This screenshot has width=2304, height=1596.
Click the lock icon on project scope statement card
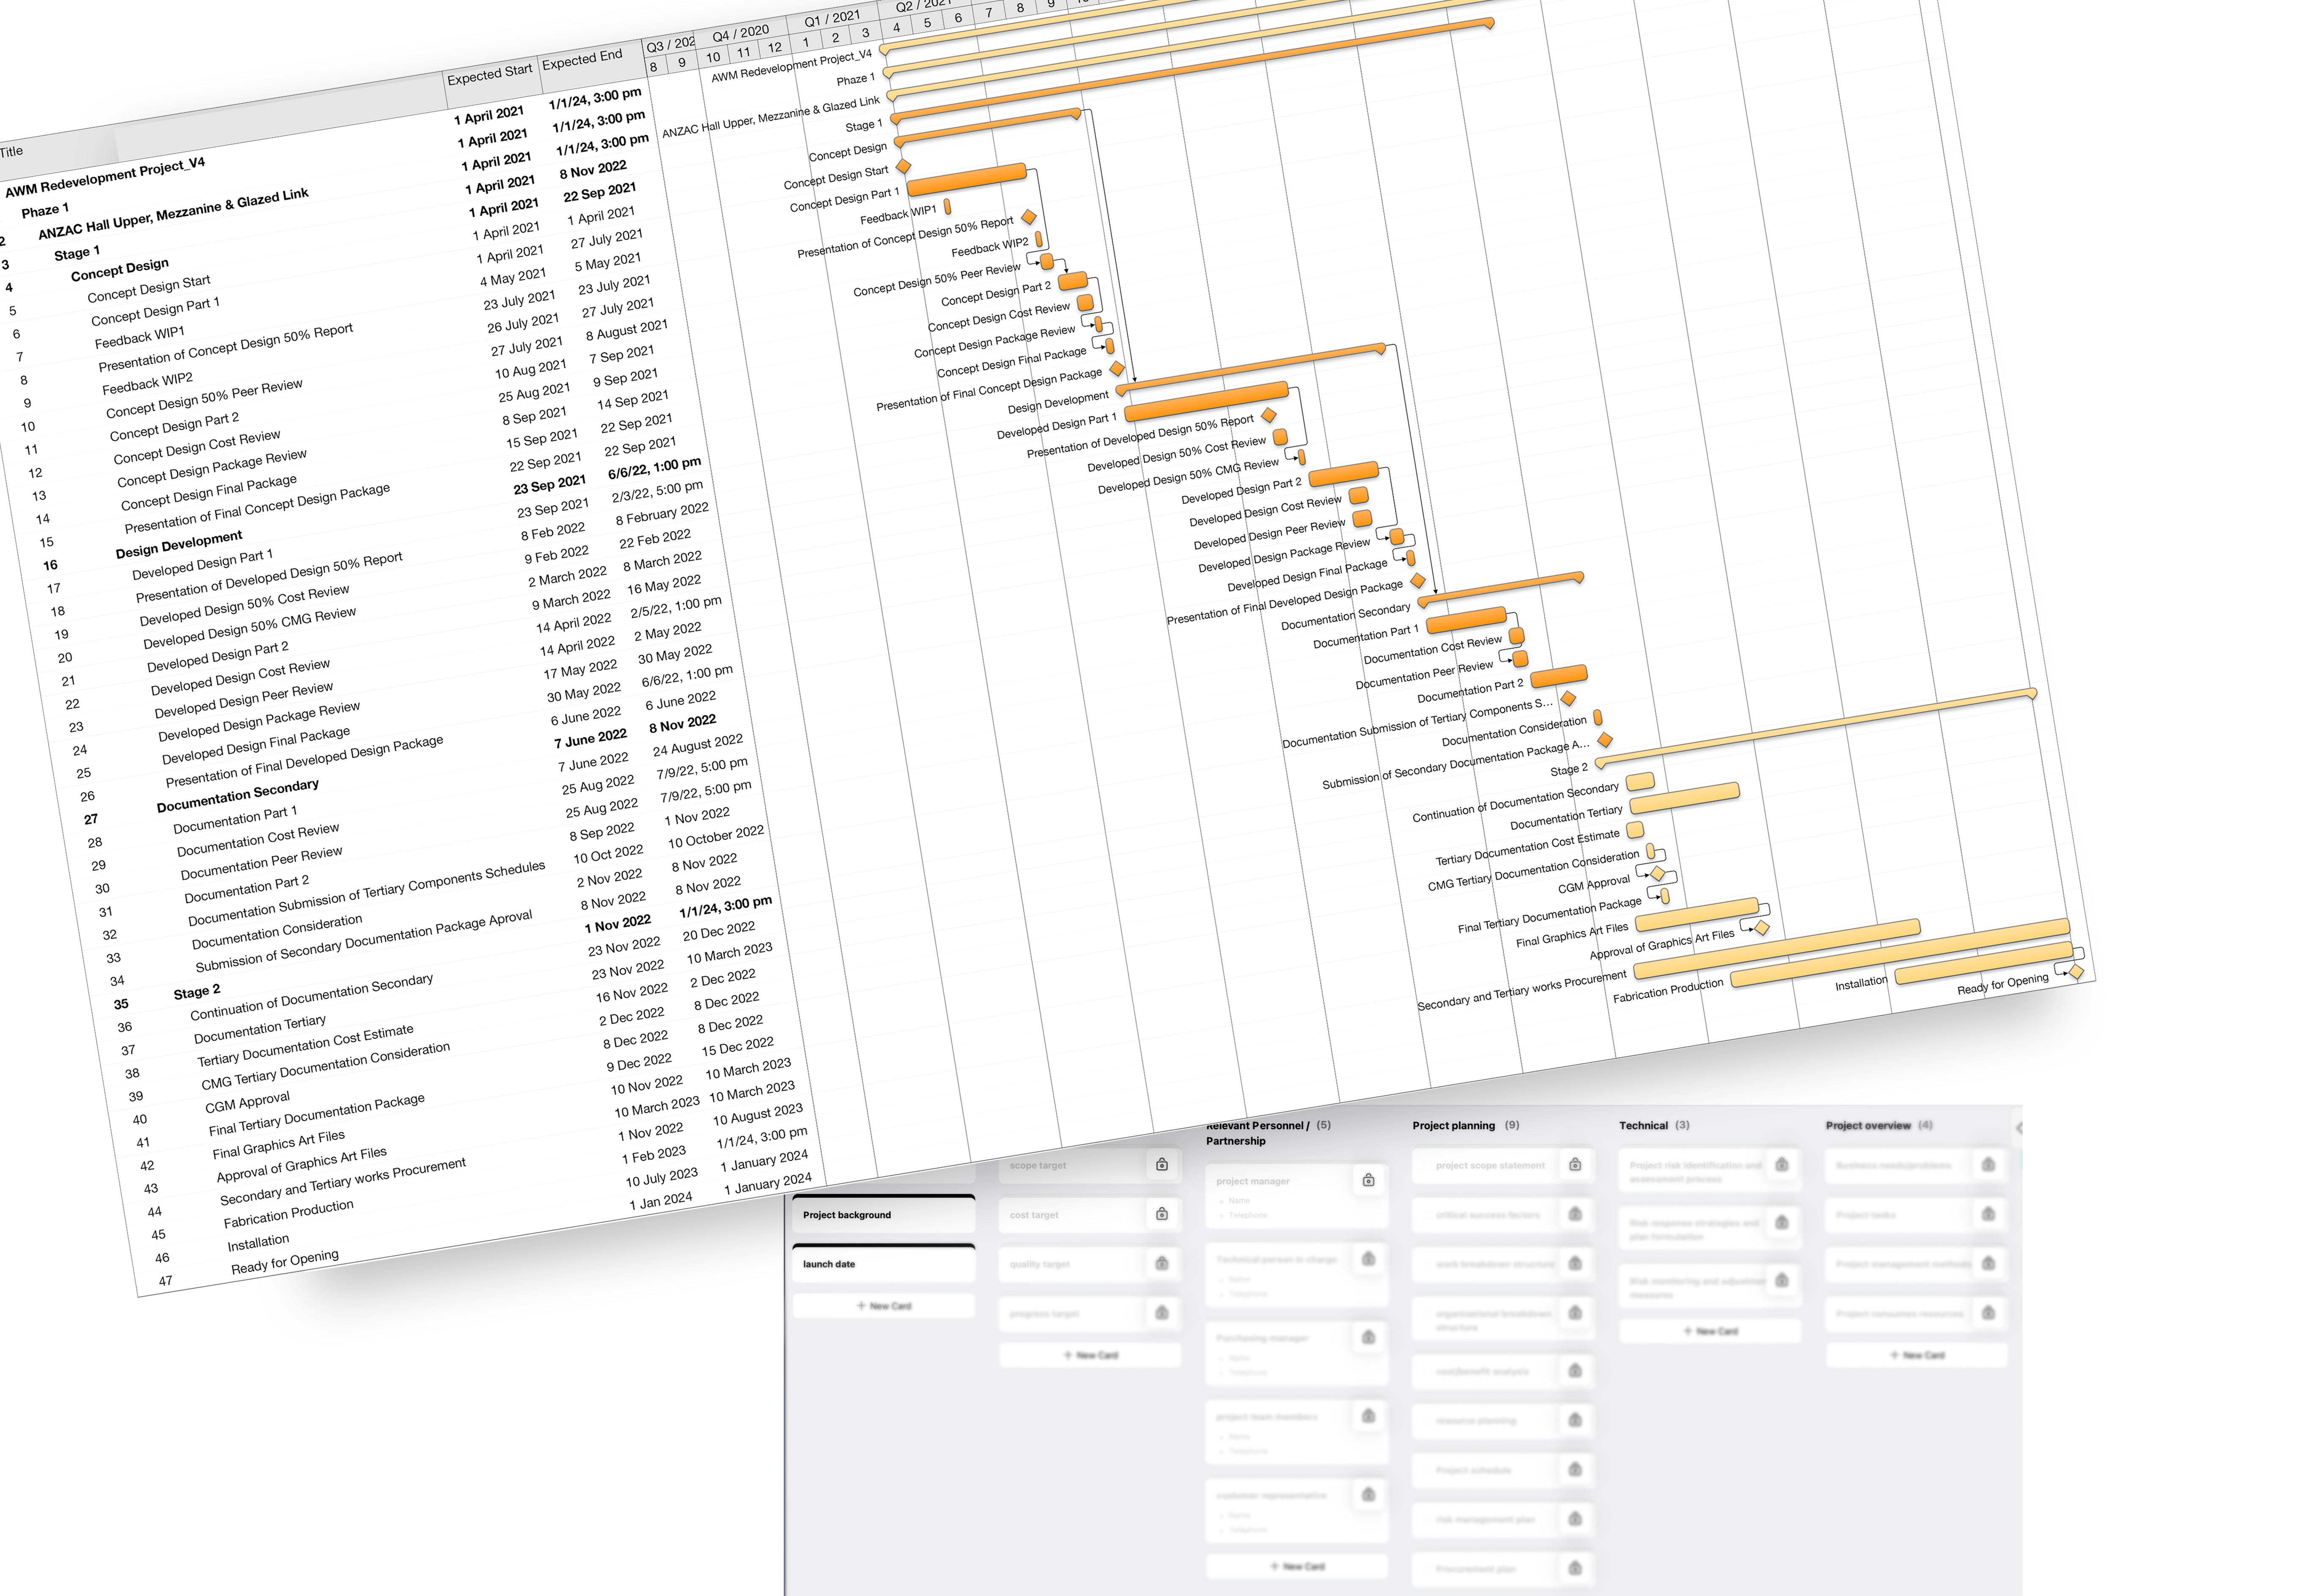(1575, 1164)
